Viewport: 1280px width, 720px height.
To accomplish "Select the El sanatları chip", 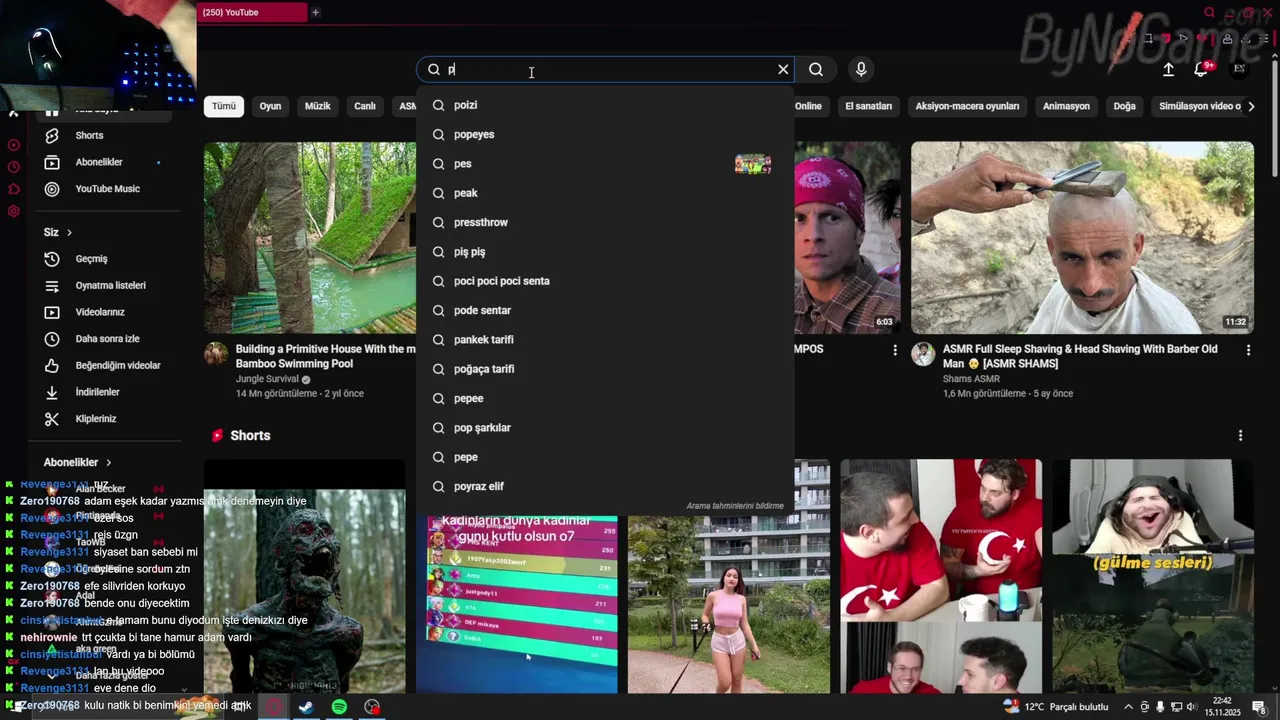I will [868, 106].
